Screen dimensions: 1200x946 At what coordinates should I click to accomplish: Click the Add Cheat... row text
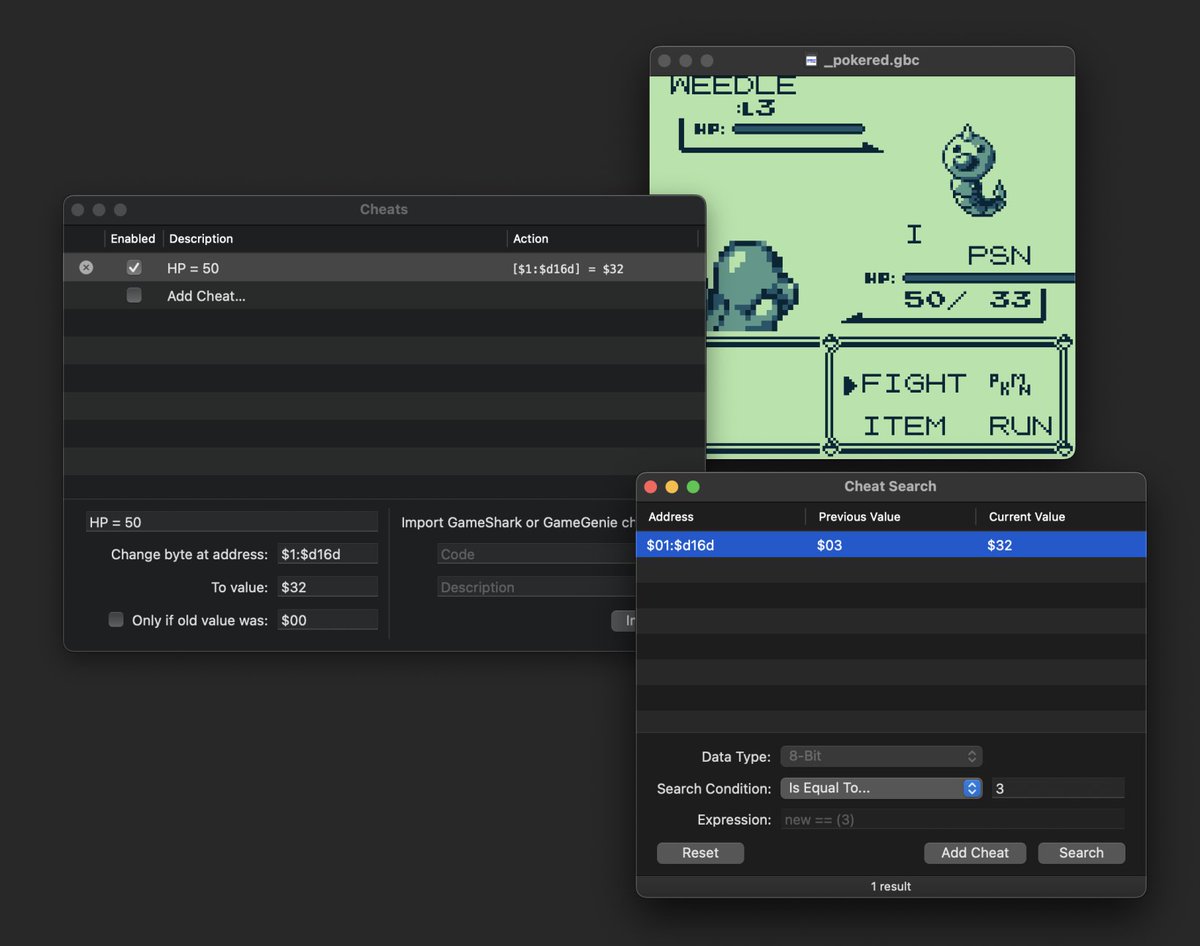point(206,296)
